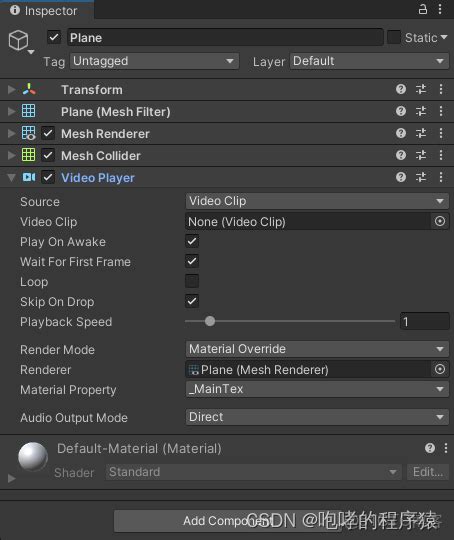
Task: Open Default-Material context menu
Action: pos(446,448)
